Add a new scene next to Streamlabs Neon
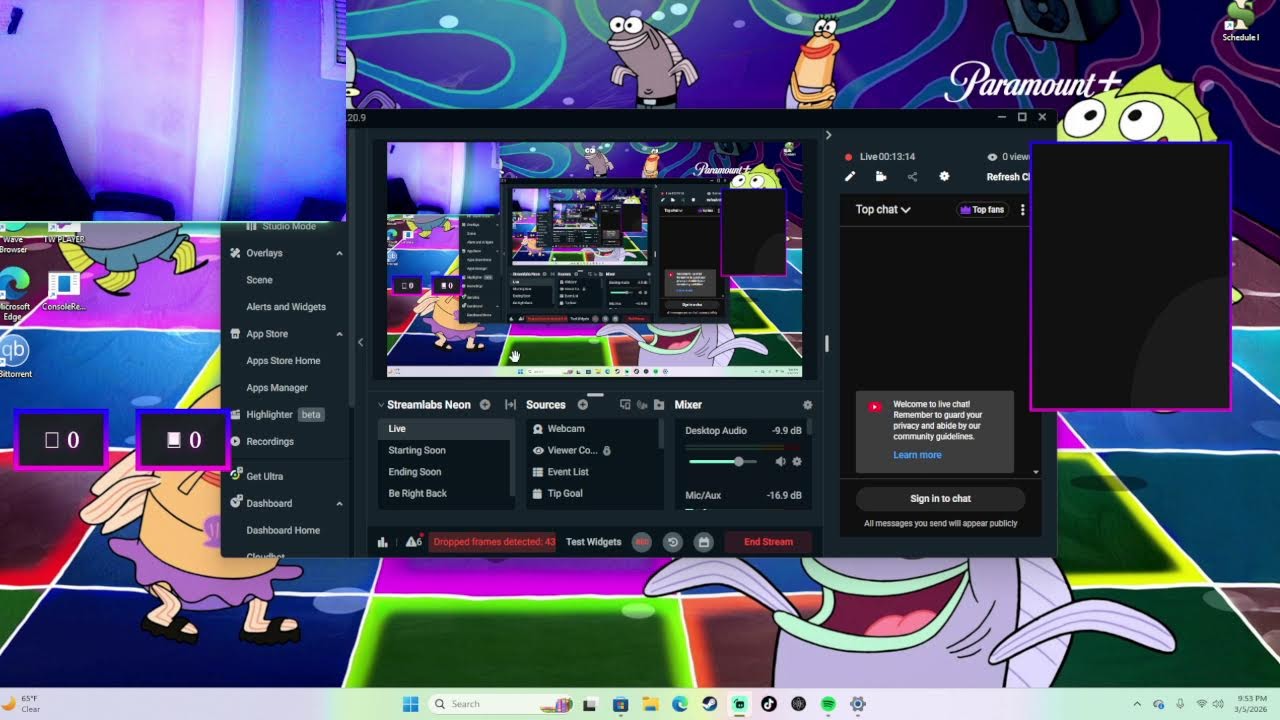 point(485,405)
